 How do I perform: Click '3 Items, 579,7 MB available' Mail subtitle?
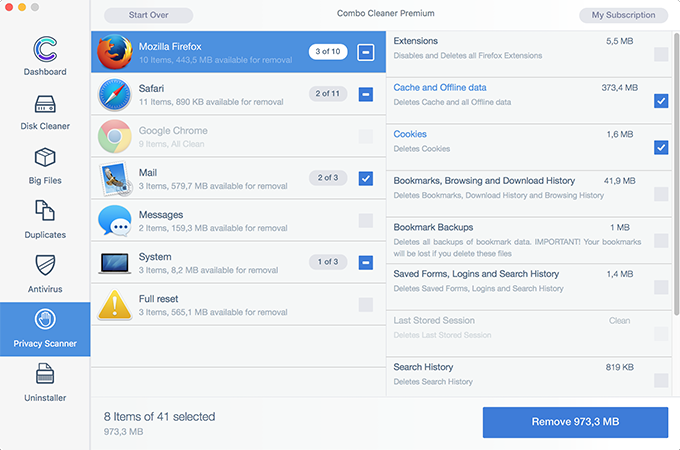point(213,186)
